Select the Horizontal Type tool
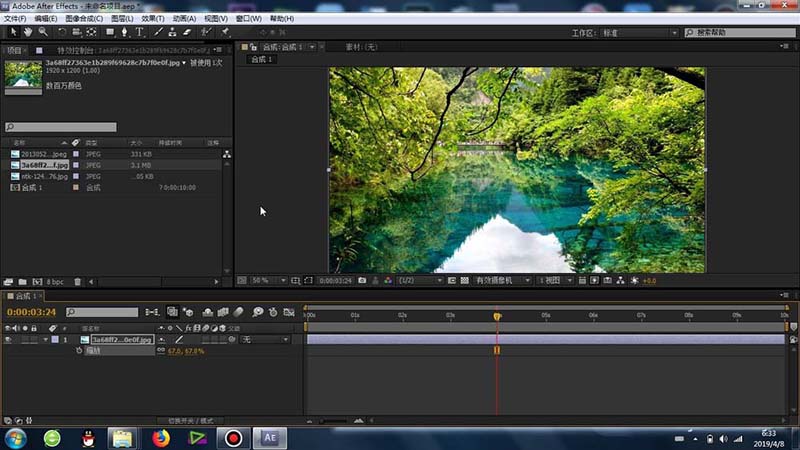 [x=139, y=32]
